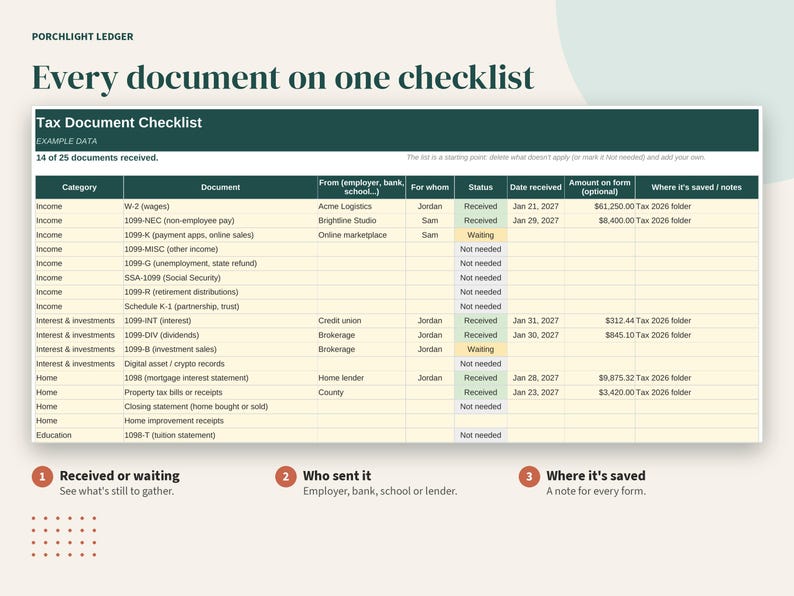Select the Education category cell
The width and height of the screenshot is (794, 596).
(x=79, y=435)
